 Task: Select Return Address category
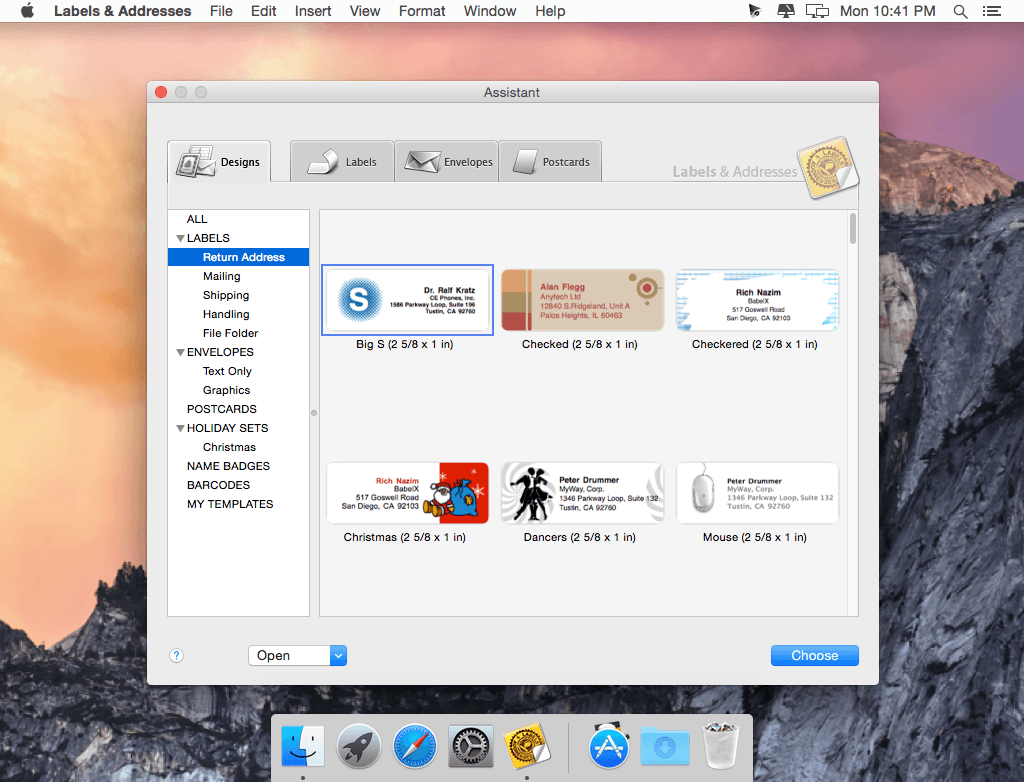238,257
